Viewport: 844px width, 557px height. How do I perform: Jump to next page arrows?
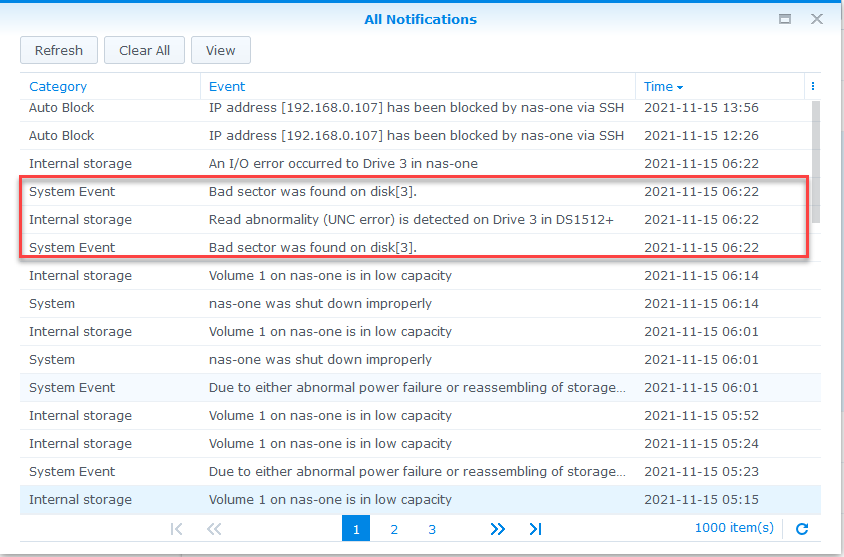[498, 529]
